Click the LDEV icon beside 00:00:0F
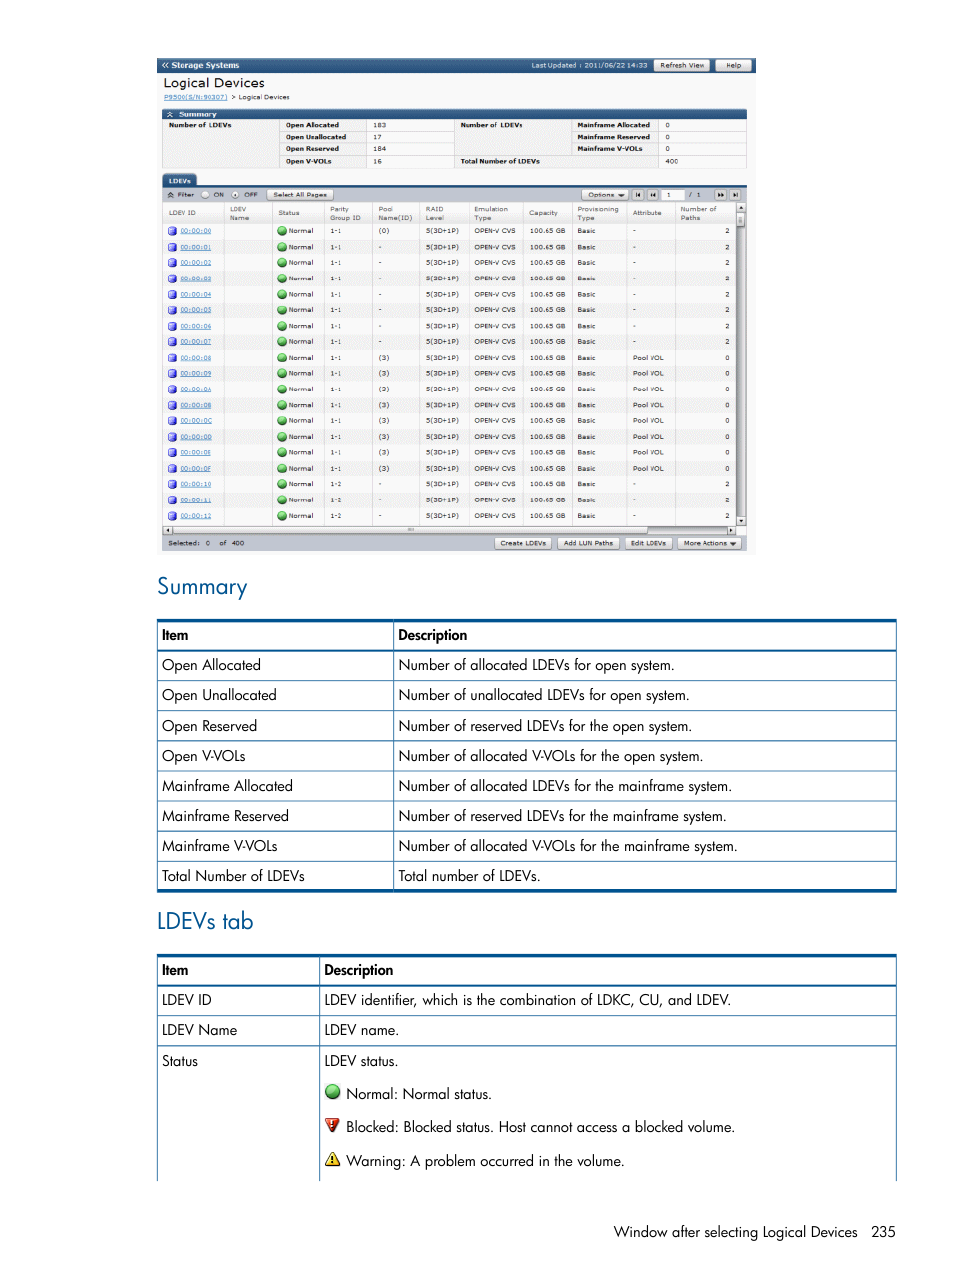 172,469
